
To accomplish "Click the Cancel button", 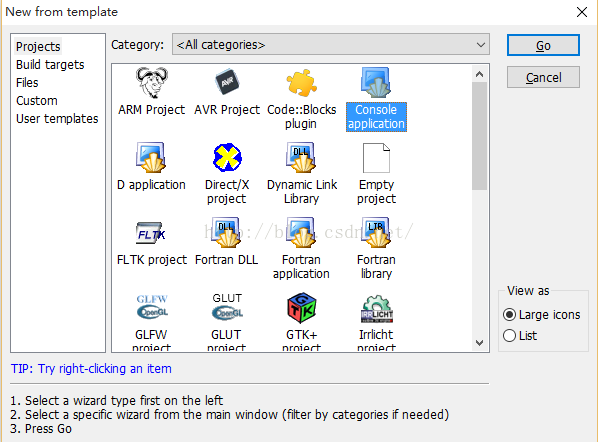I will pos(543,77).
